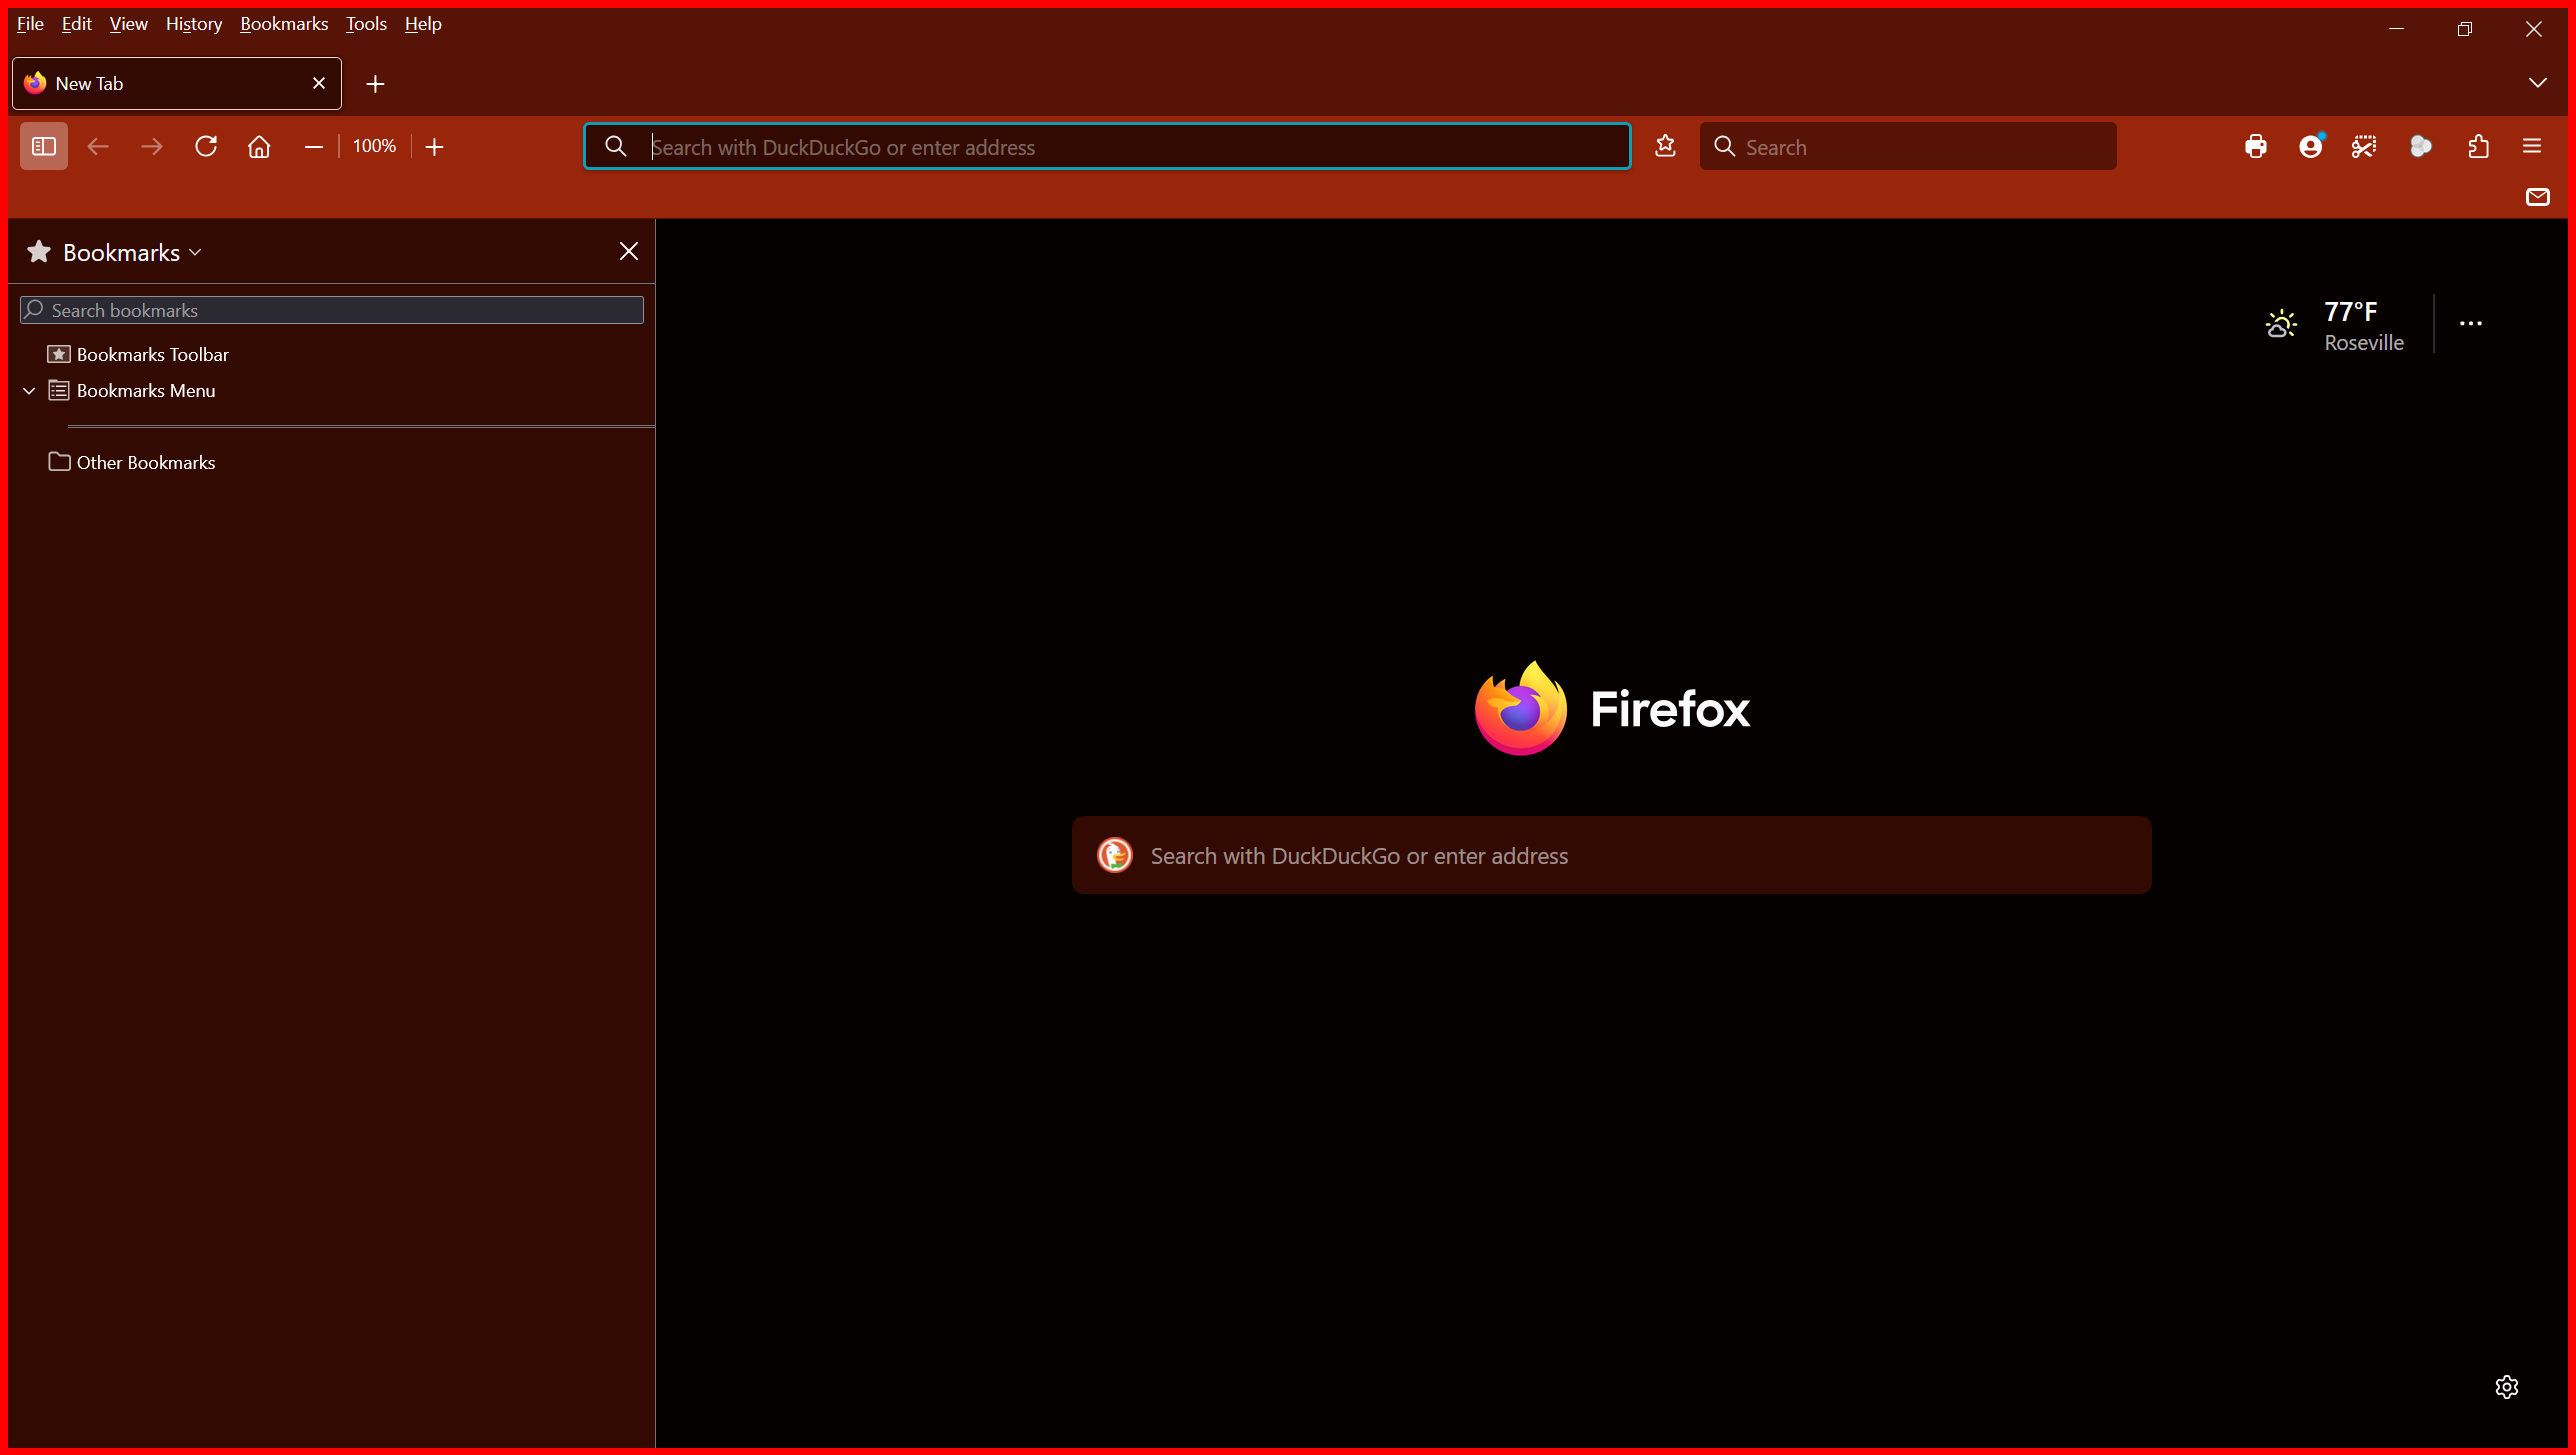The width and height of the screenshot is (2576, 1455).
Task: Zoom out with the minus button
Action: (313, 146)
